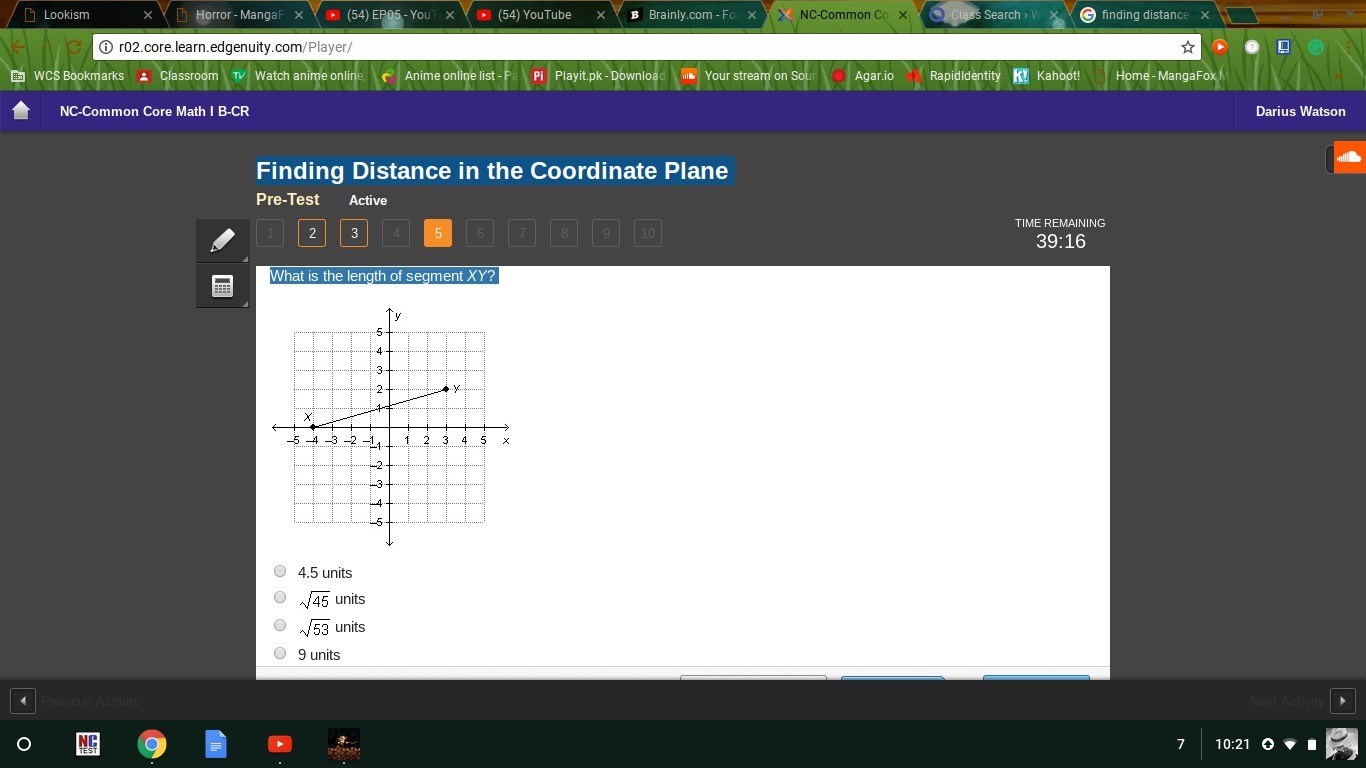Open the orange SoundCloud side widget

coord(1348,157)
